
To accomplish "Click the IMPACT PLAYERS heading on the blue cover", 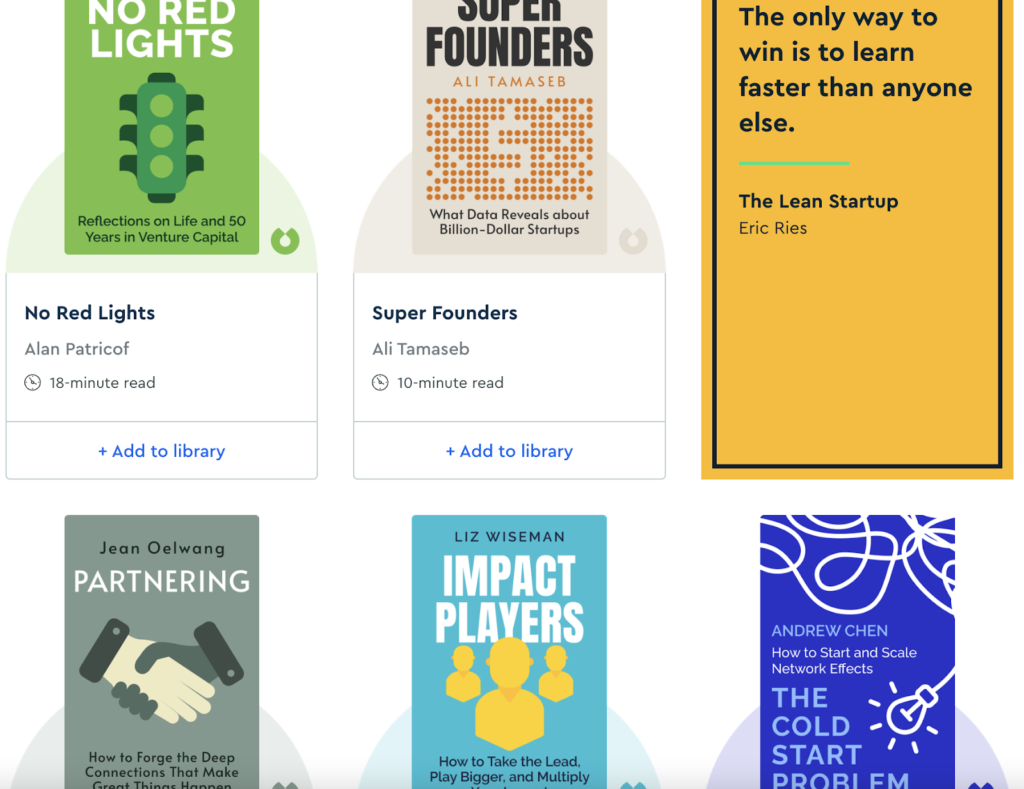I will point(509,598).
